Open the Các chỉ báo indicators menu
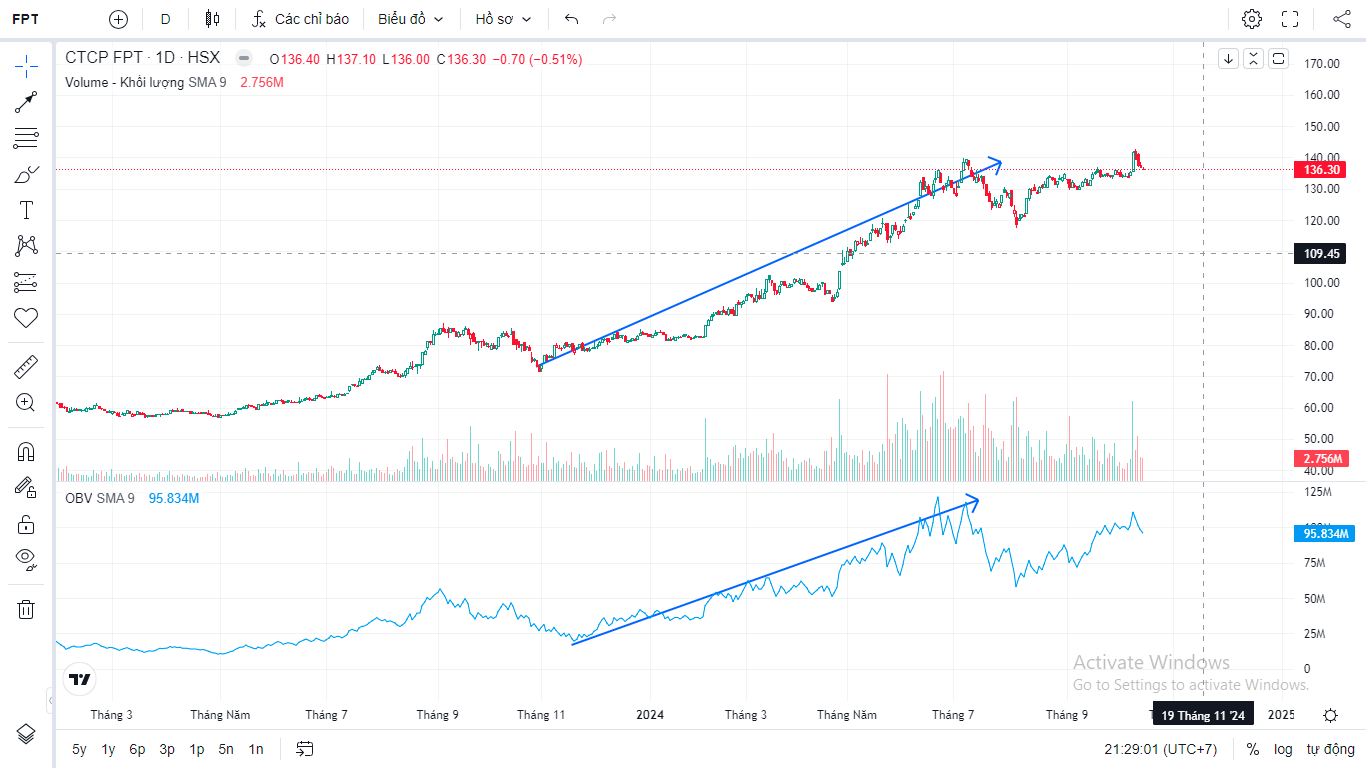The width and height of the screenshot is (1366, 768). (300, 19)
